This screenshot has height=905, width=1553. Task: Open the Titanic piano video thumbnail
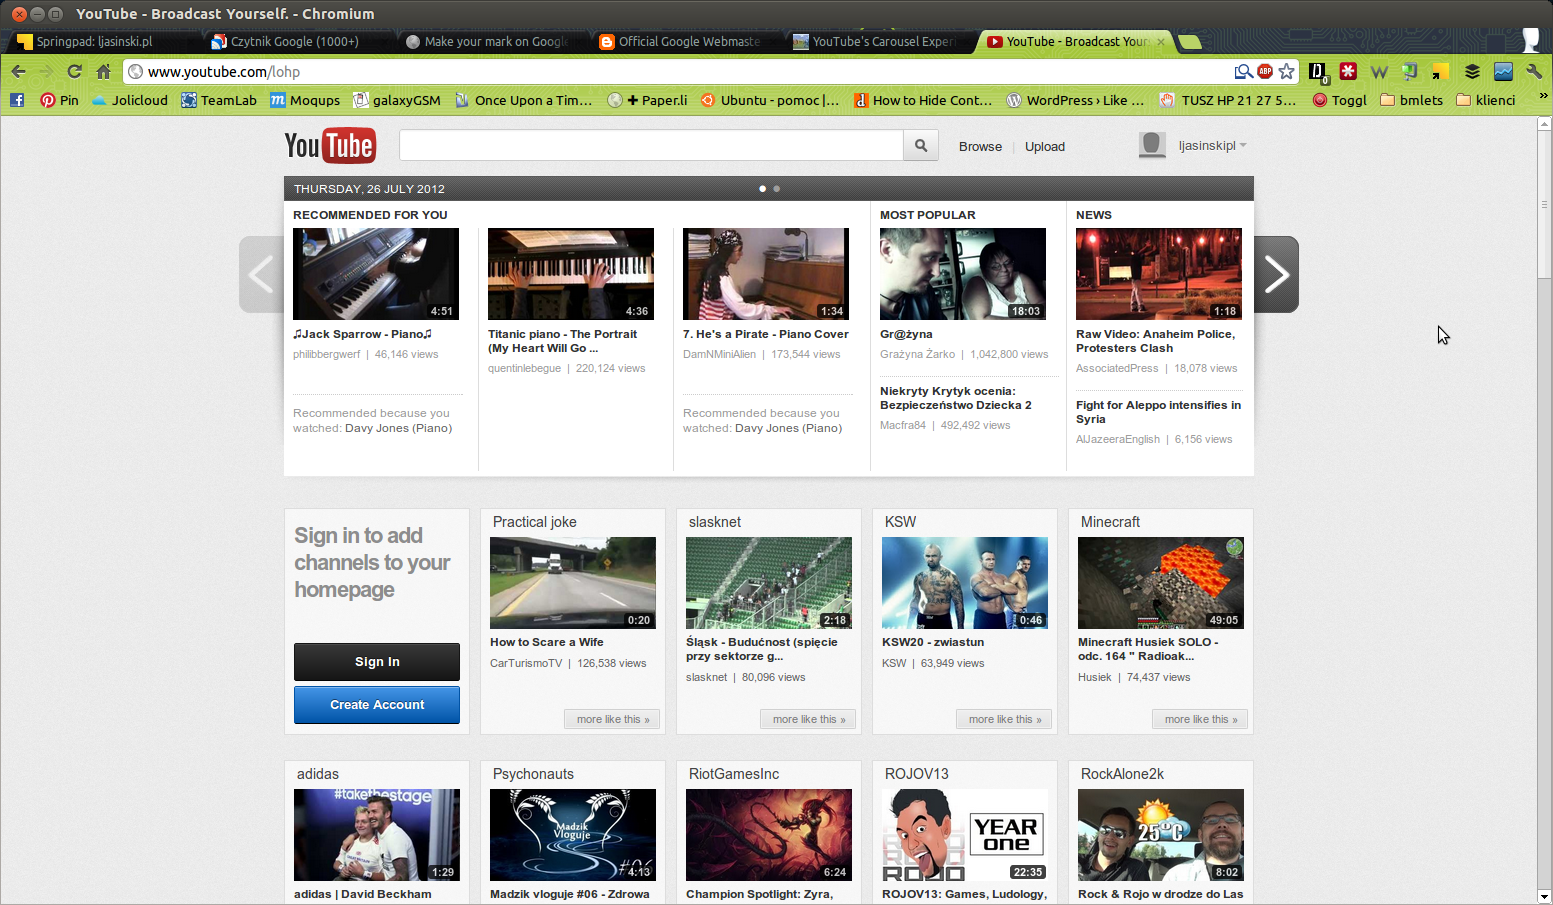[571, 274]
